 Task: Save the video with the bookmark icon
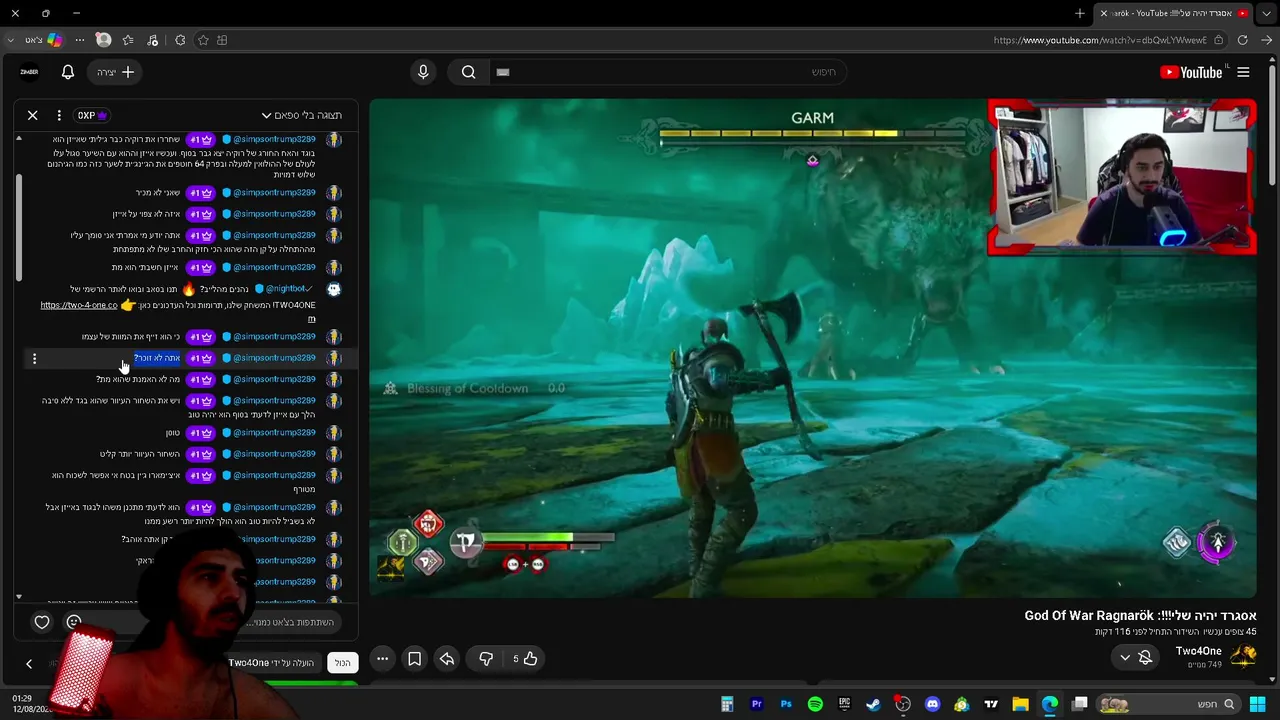coord(414,658)
